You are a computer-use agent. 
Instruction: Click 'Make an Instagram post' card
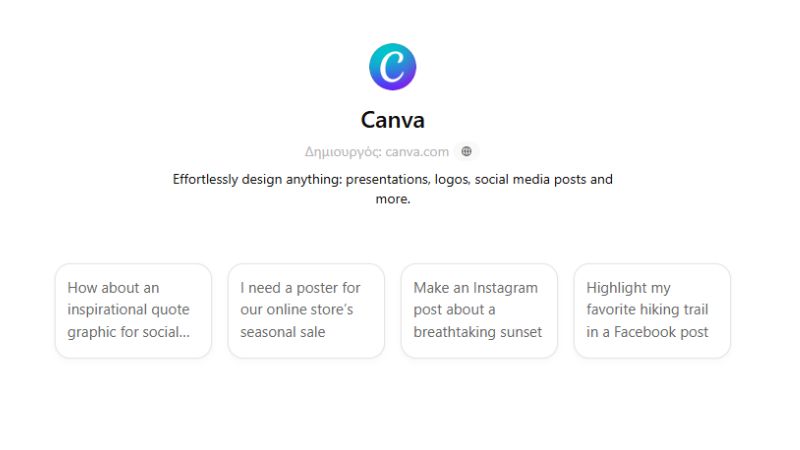(x=479, y=311)
